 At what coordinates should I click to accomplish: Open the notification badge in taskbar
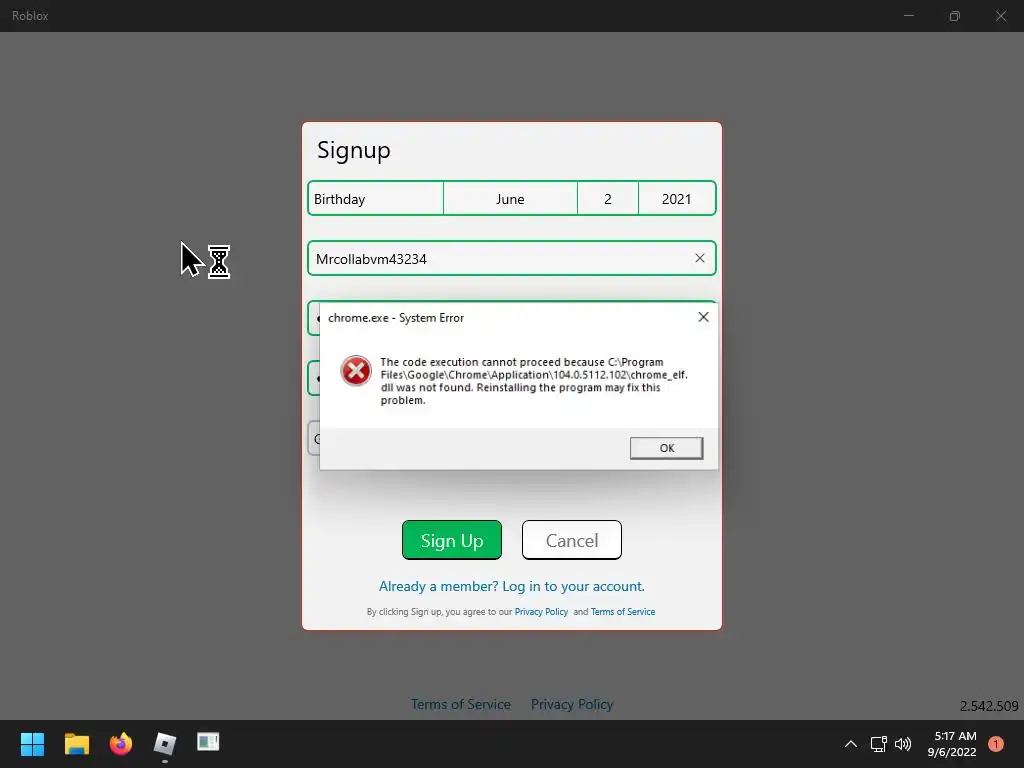995,743
